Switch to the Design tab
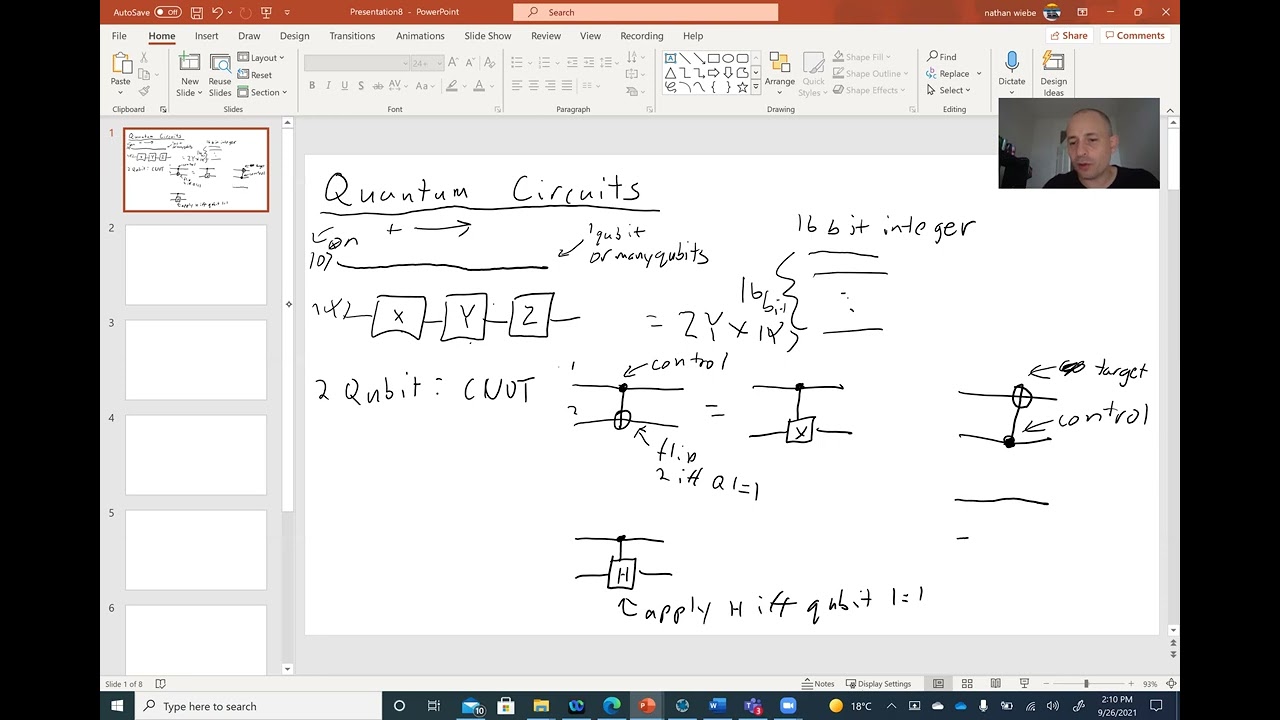Viewport: 1280px width, 720px height. click(x=294, y=36)
